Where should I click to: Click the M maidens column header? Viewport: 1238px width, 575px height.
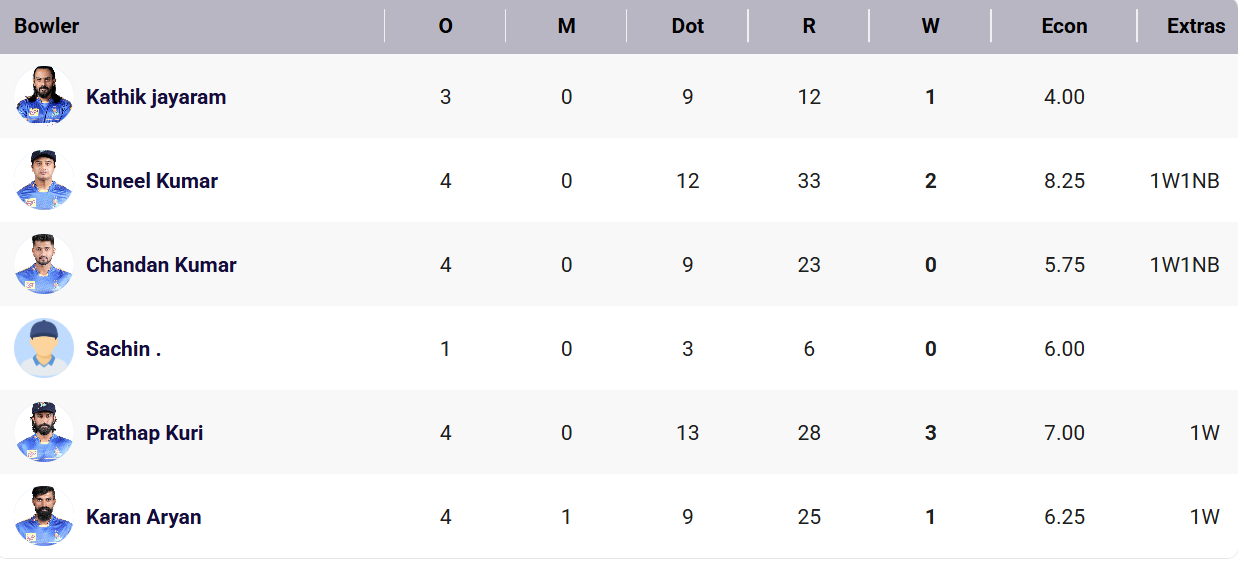click(566, 27)
